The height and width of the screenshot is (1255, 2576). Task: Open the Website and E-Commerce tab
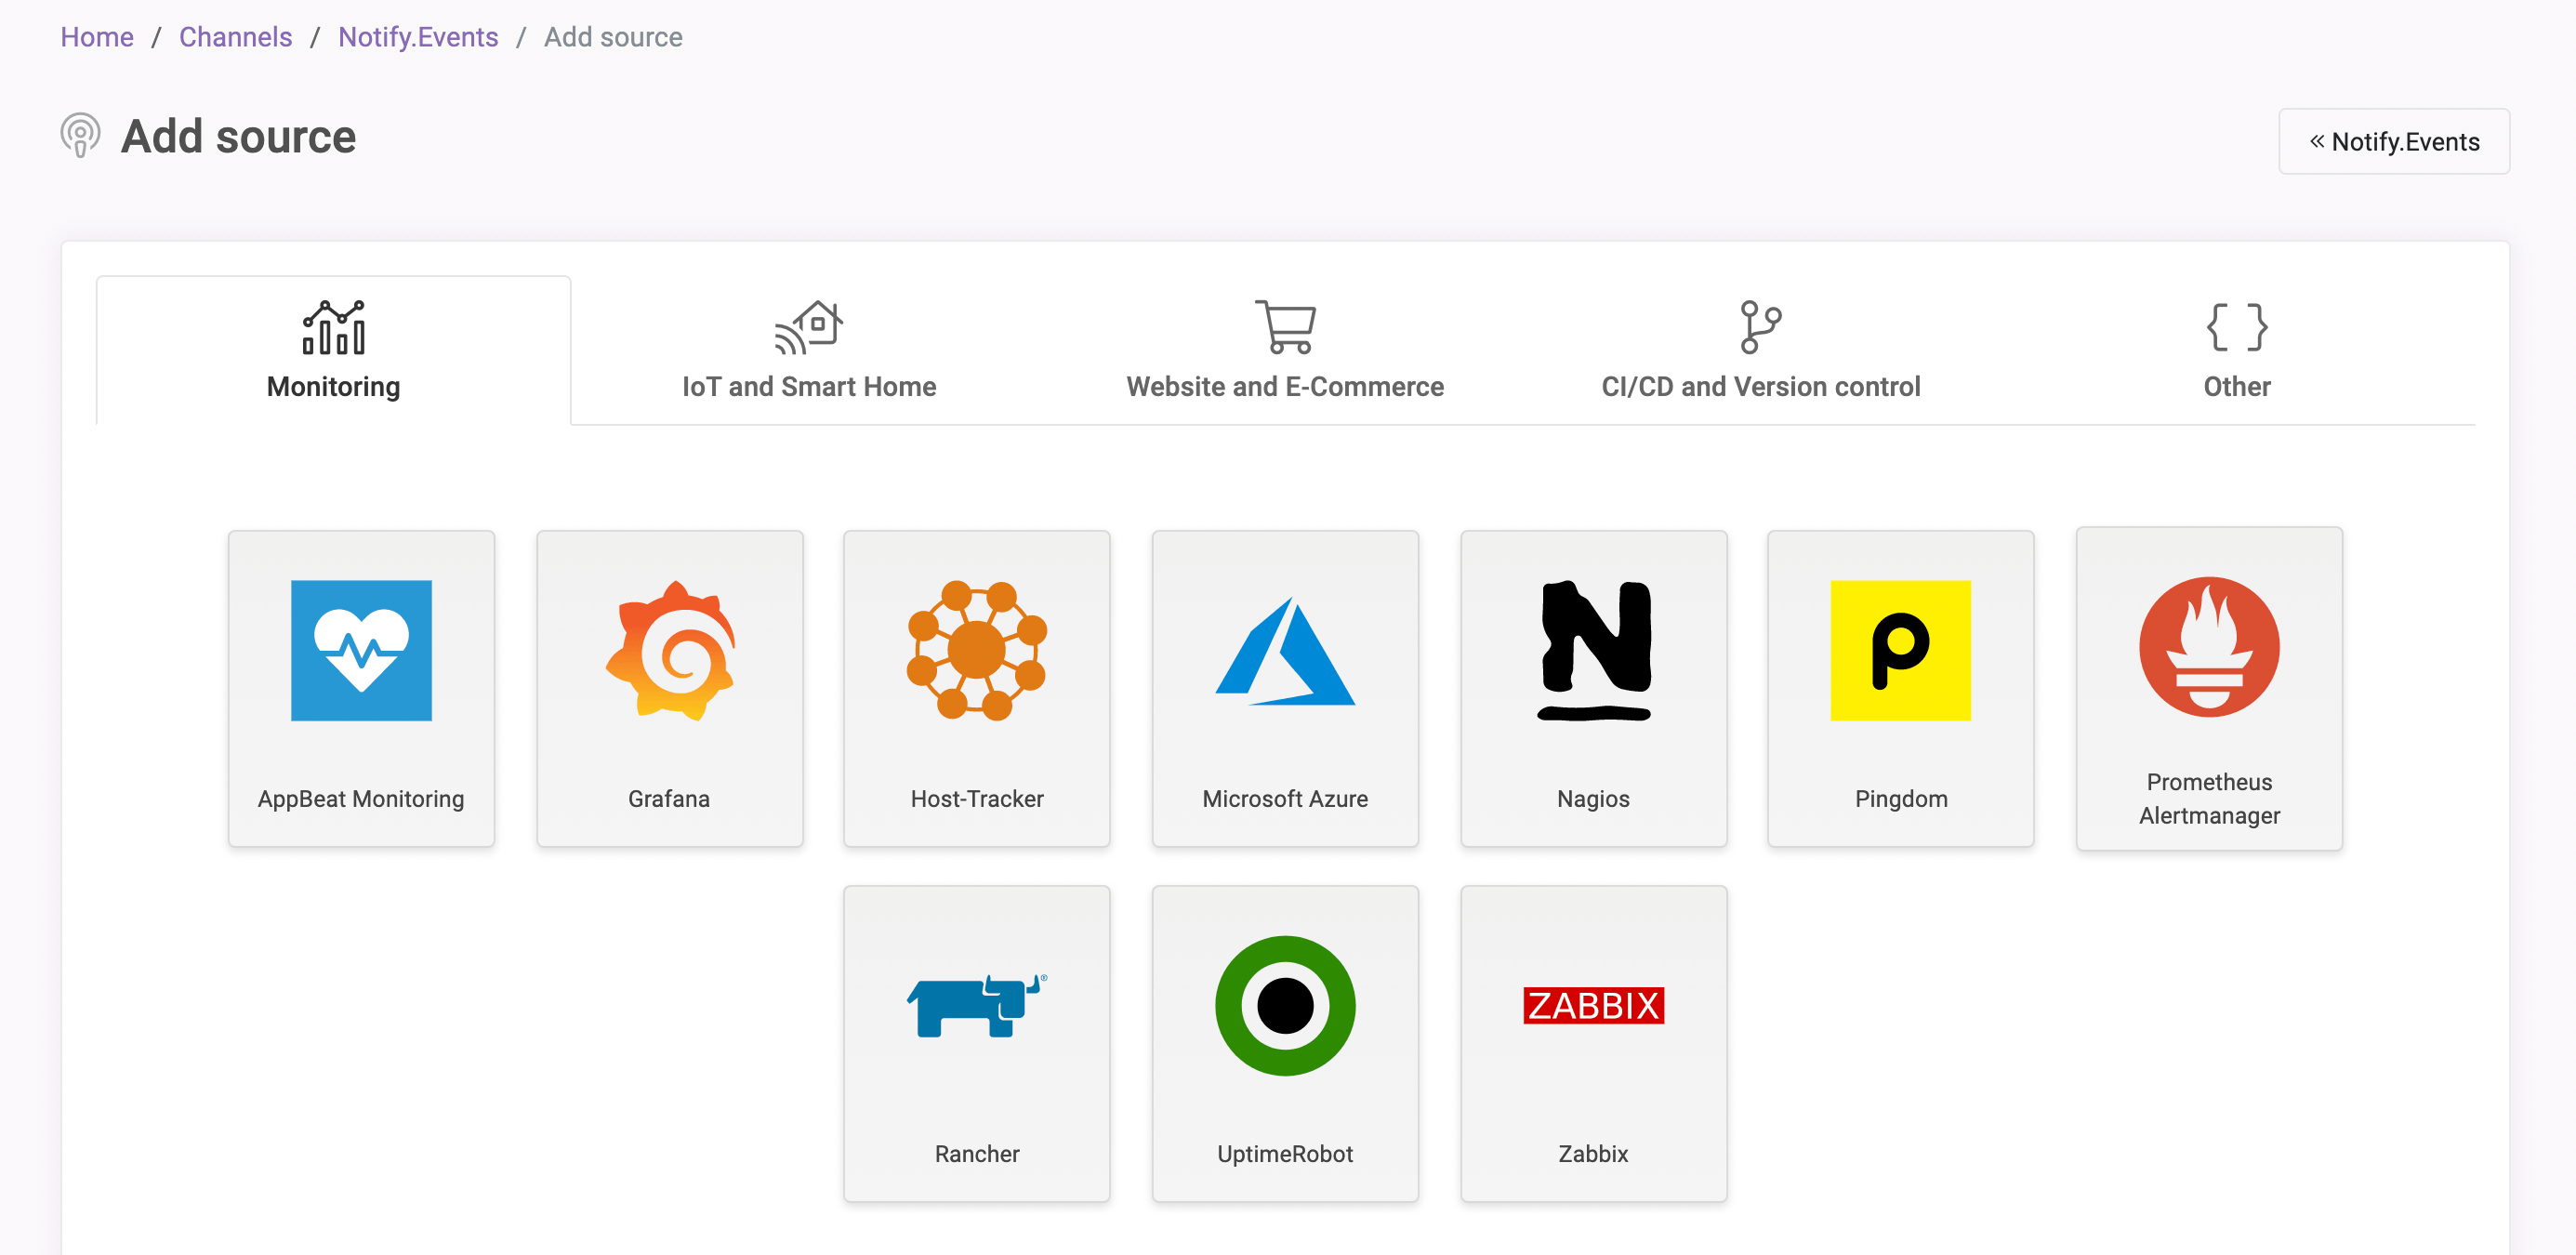1285,350
